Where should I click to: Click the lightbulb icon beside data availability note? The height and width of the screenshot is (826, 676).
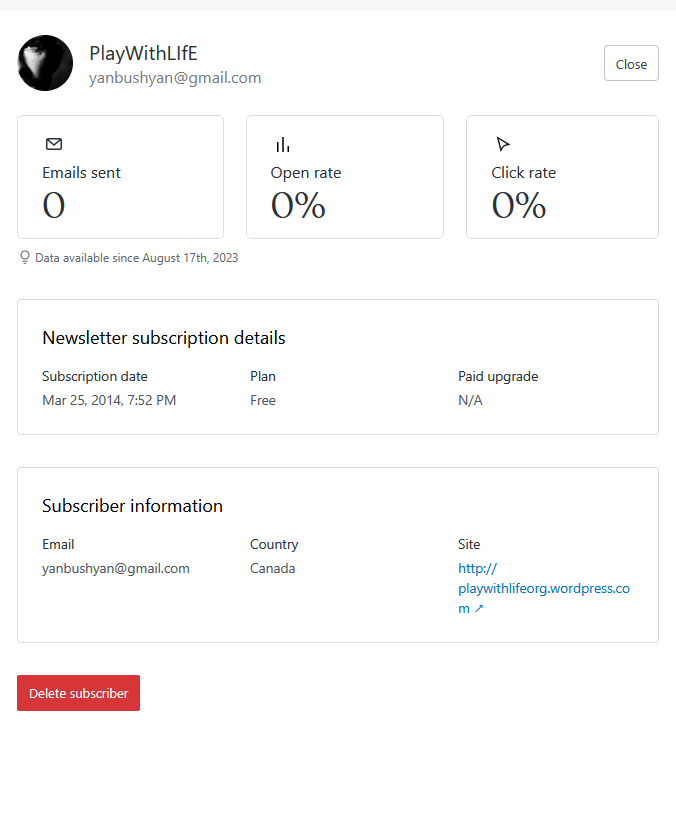pos(25,257)
